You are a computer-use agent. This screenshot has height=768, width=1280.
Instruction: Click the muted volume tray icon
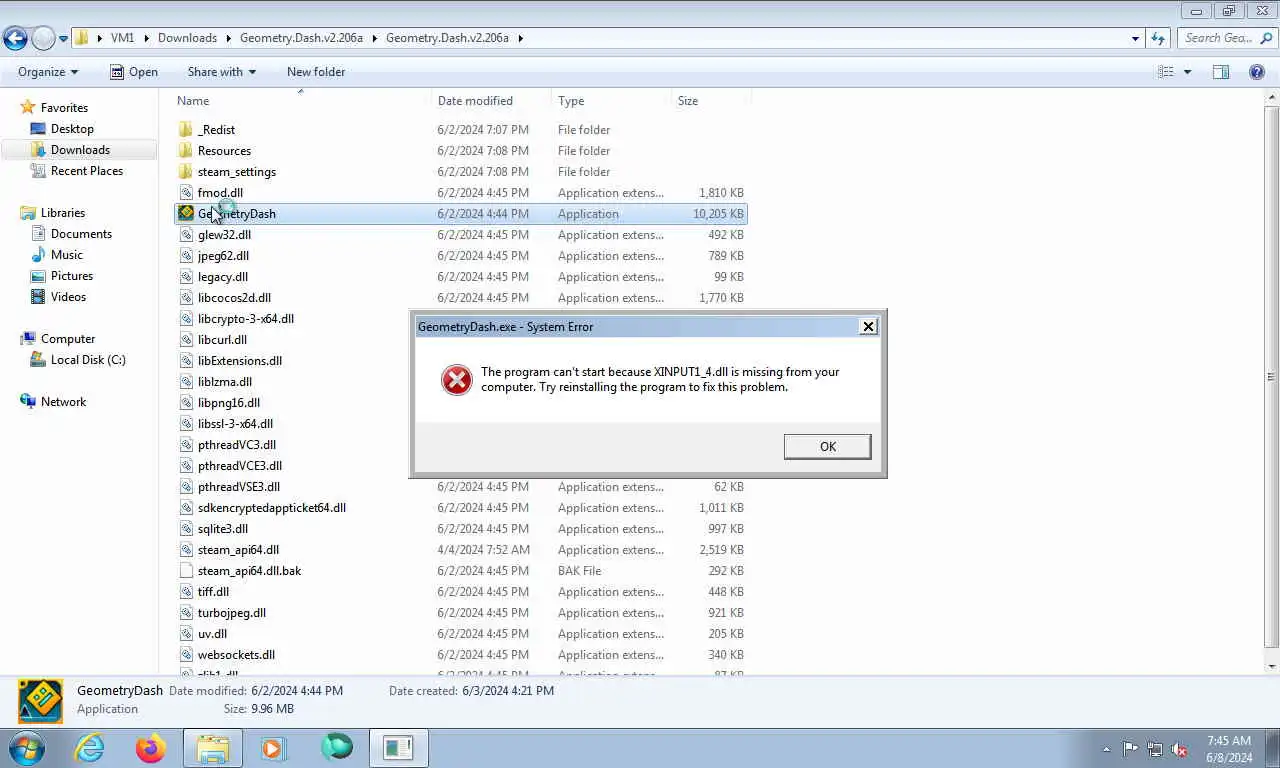[x=1180, y=748]
